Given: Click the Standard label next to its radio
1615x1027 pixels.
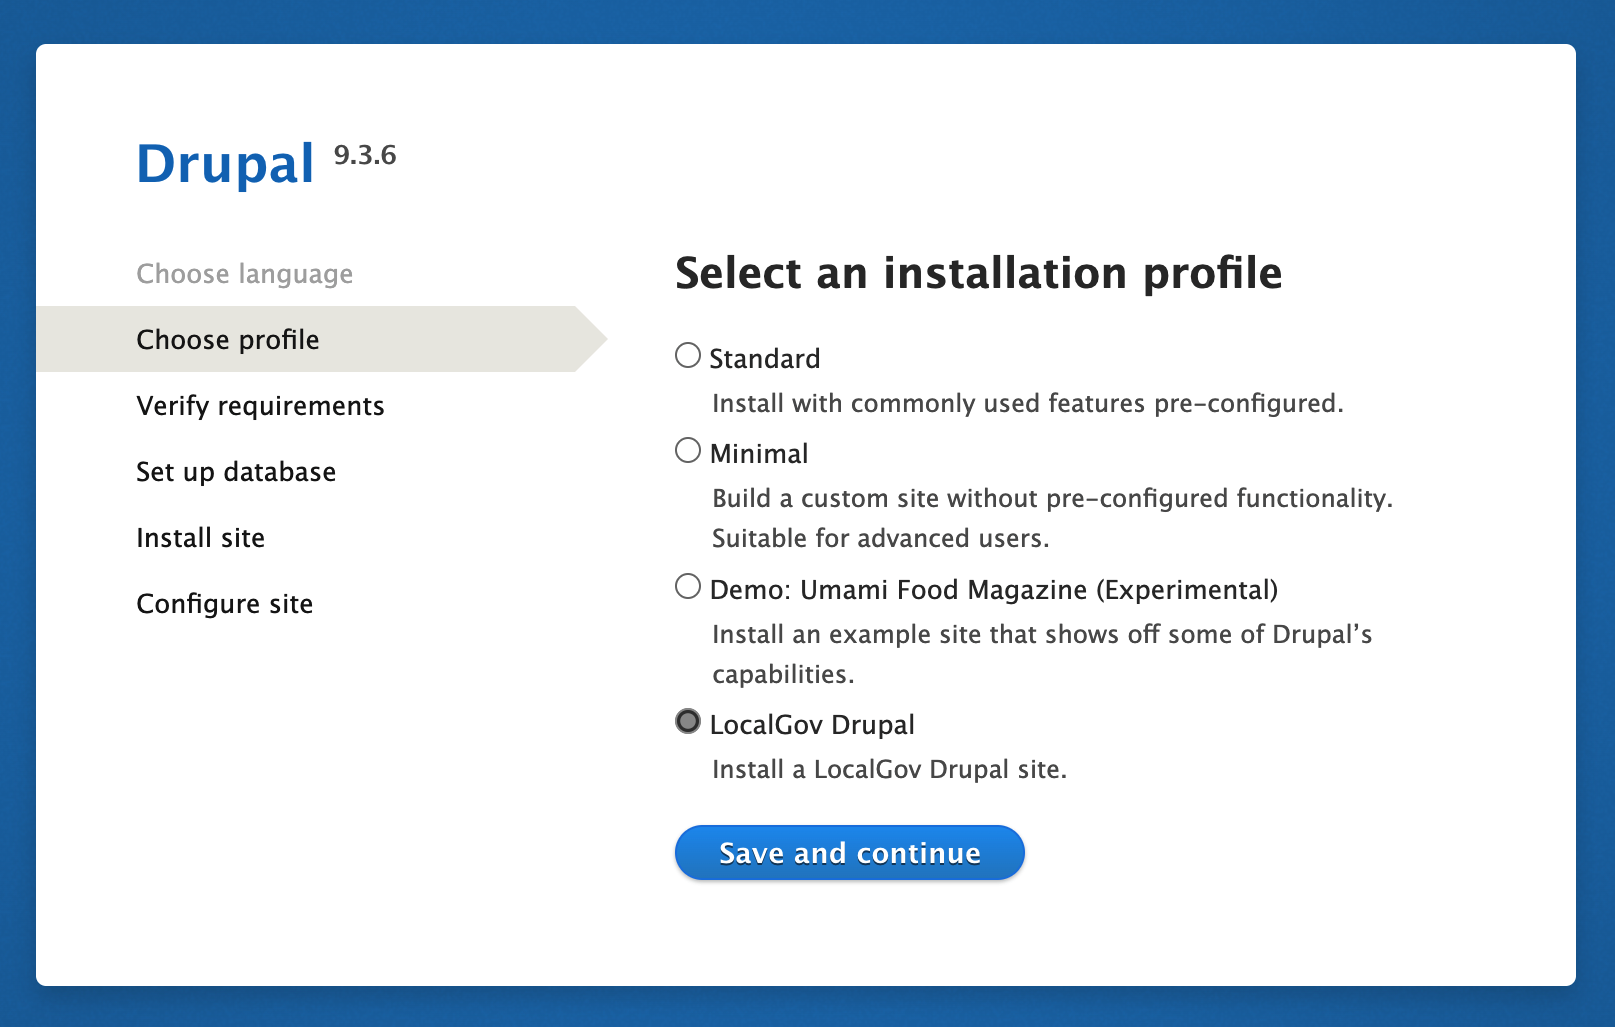Looking at the screenshot, I should tap(765, 357).
